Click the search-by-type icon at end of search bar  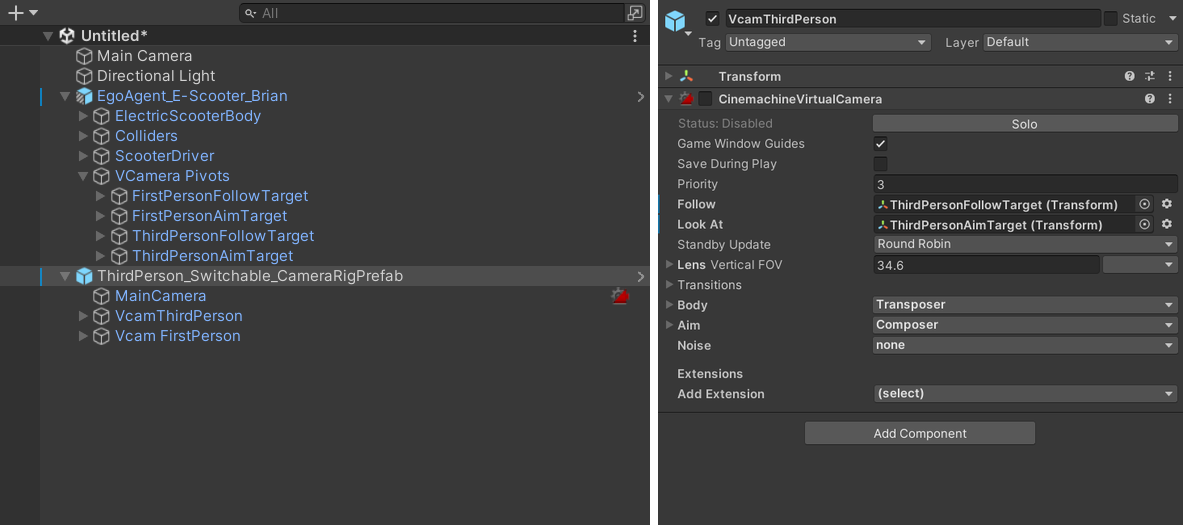coord(635,13)
